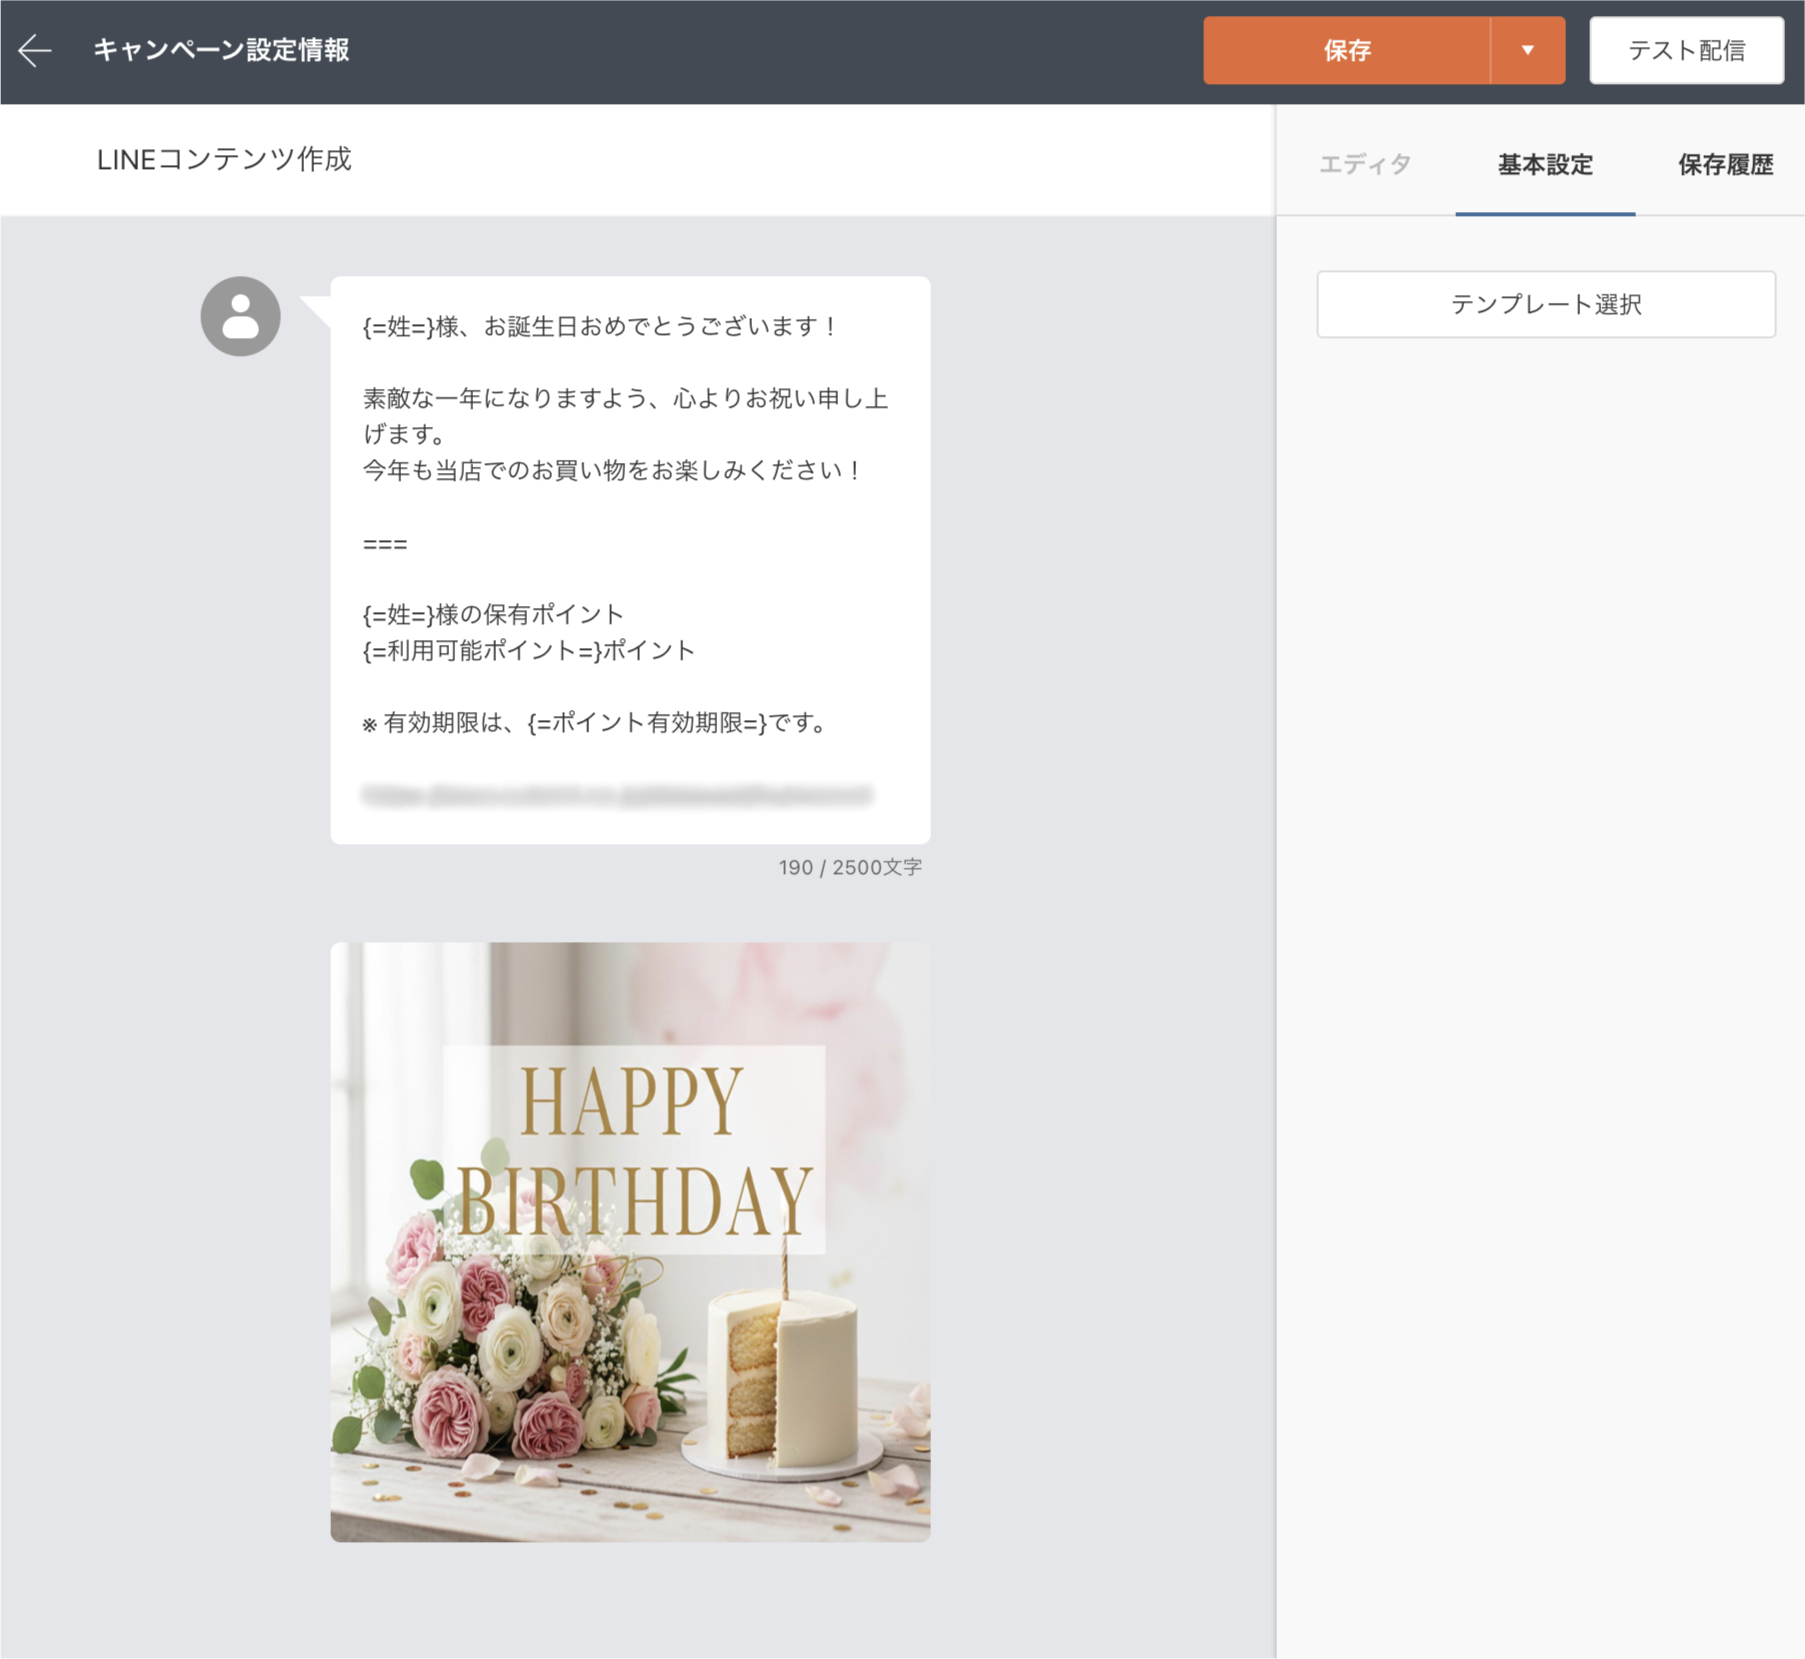Click the gray user avatar icon
1805x1659 pixels.
tap(240, 316)
